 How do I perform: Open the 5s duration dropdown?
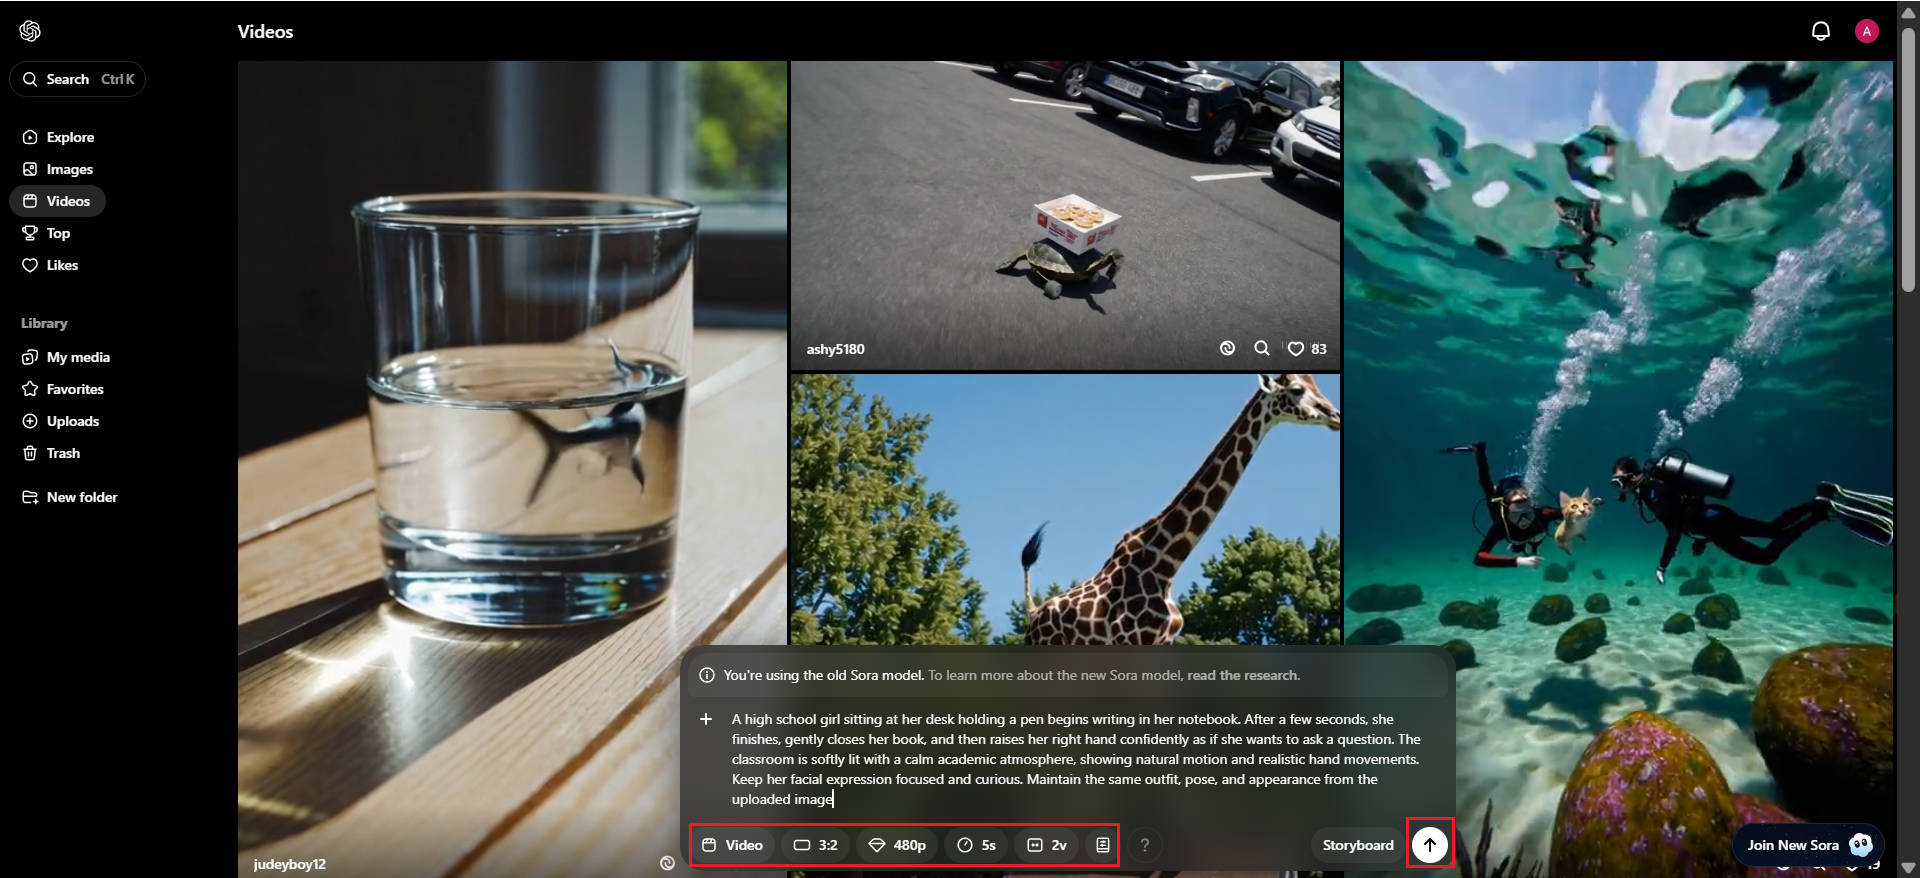coord(976,845)
